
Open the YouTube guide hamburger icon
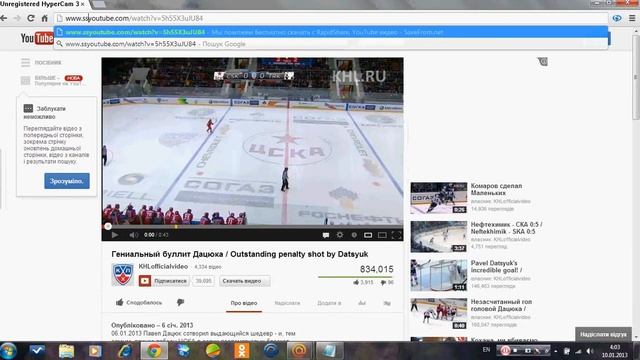(x=25, y=62)
